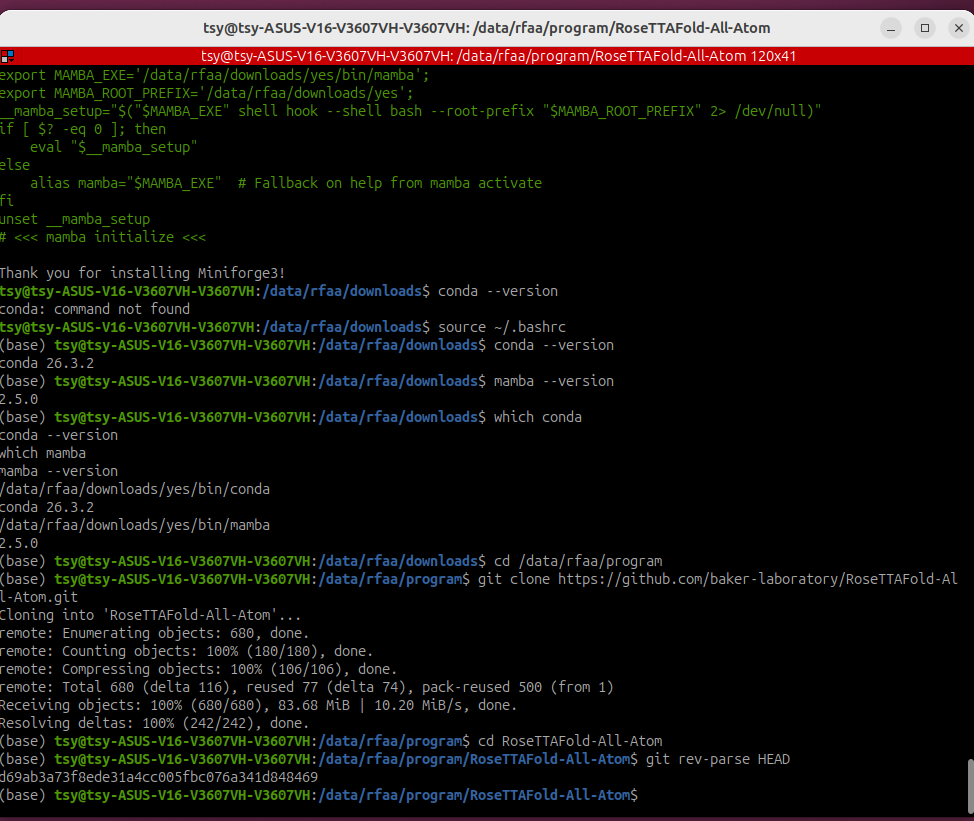This screenshot has height=821, width=974.
Task: Click the 'cd RoseTTAFold-All-Atom' command
Action: (x=570, y=741)
